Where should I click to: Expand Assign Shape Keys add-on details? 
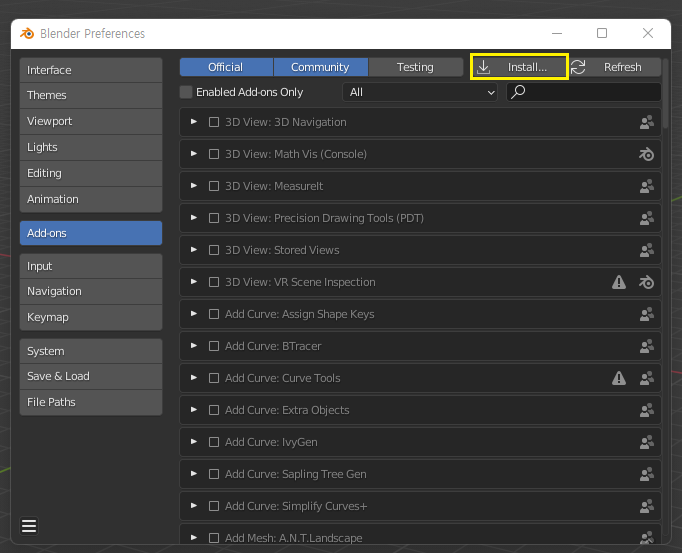coord(194,314)
